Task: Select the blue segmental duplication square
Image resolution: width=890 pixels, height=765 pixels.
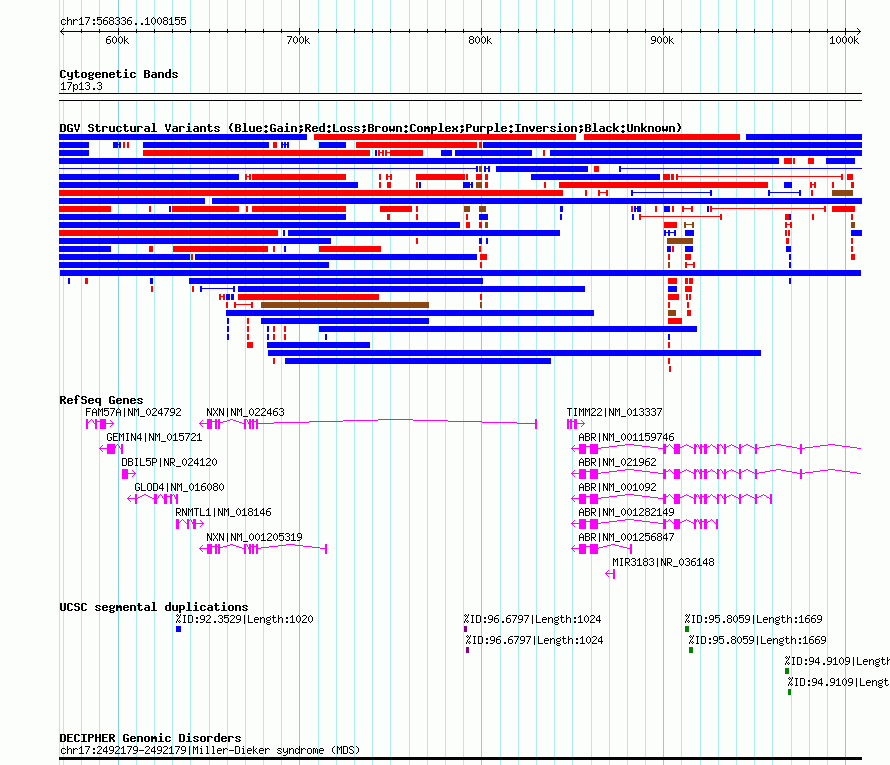Action: (x=178, y=629)
